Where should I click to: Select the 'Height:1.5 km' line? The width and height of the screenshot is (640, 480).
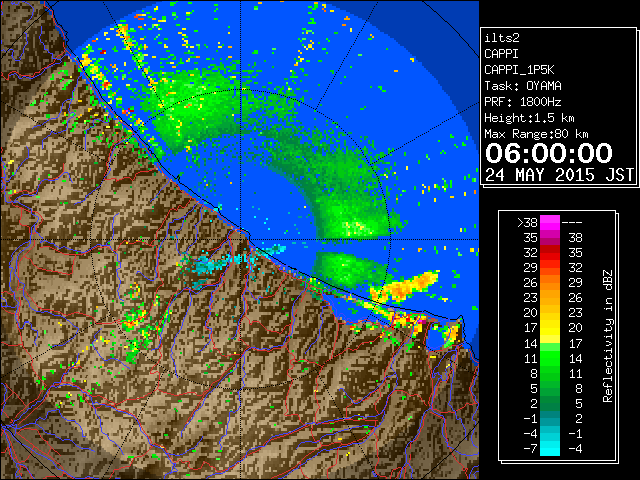529,118
